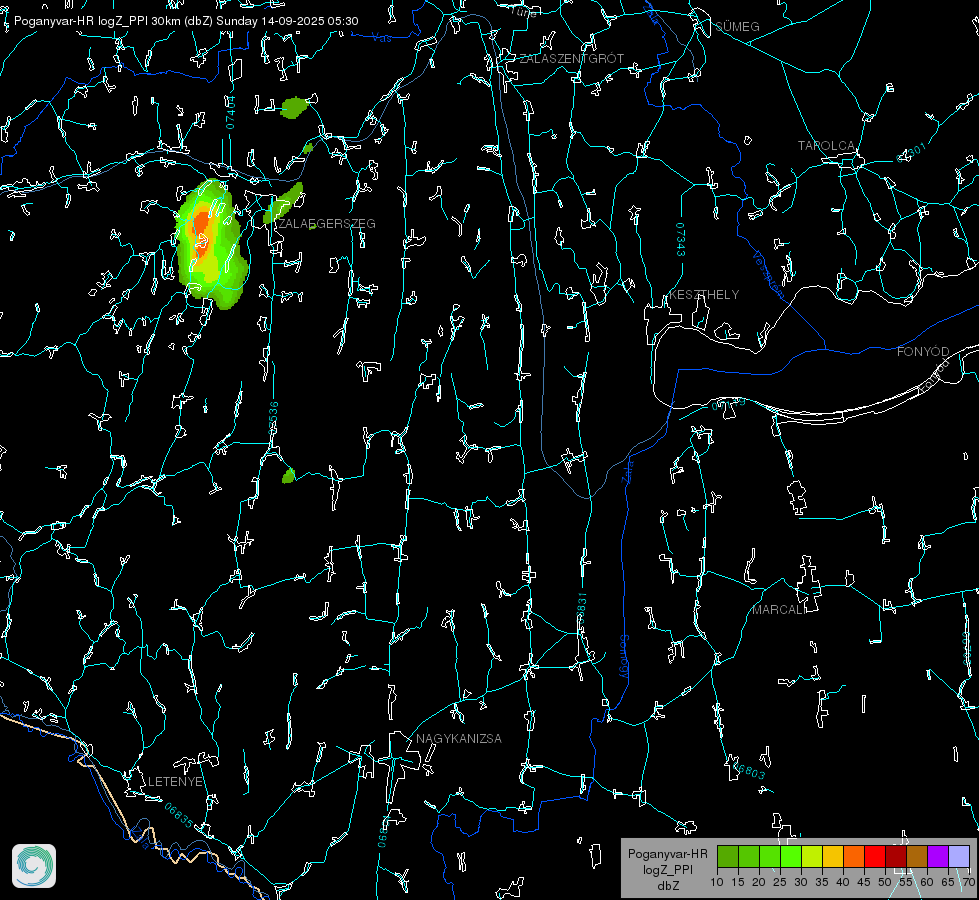This screenshot has width=979, height=900.
Task: Click the legend title Poganyvar-HR
Action: 667,854
